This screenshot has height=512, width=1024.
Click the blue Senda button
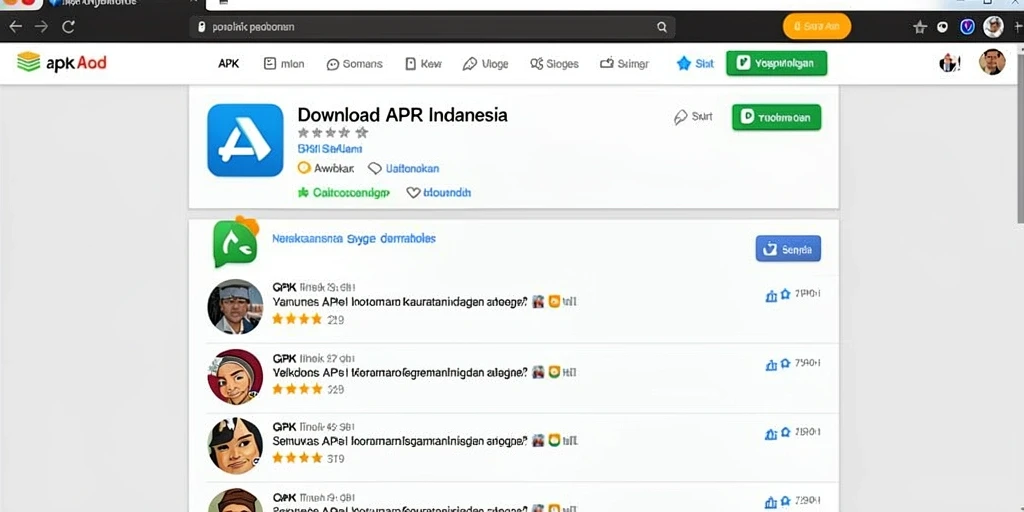tap(788, 249)
